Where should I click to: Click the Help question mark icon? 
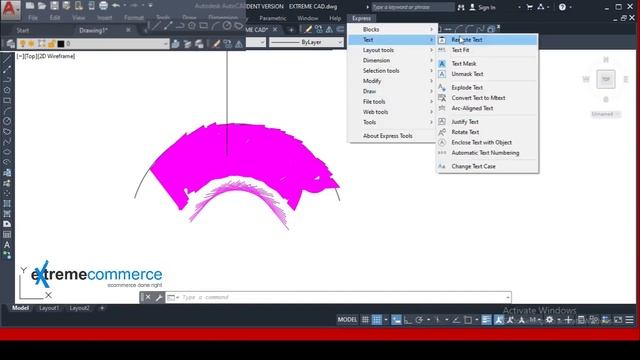pyautogui.click(x=562, y=7)
